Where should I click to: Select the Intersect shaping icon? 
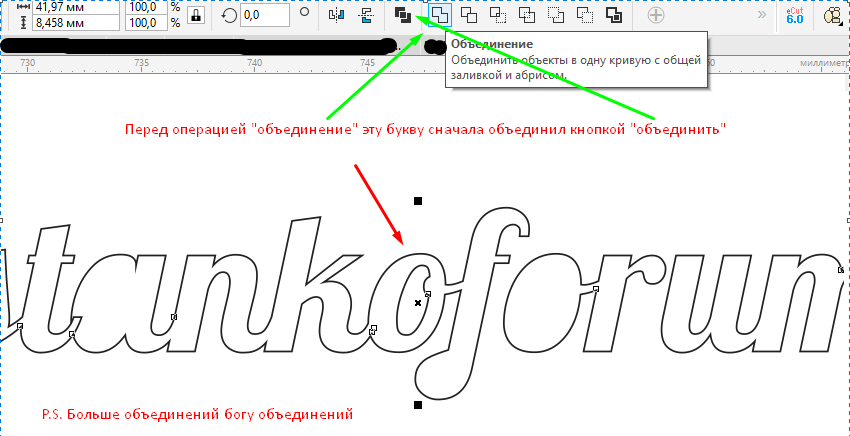tap(496, 15)
